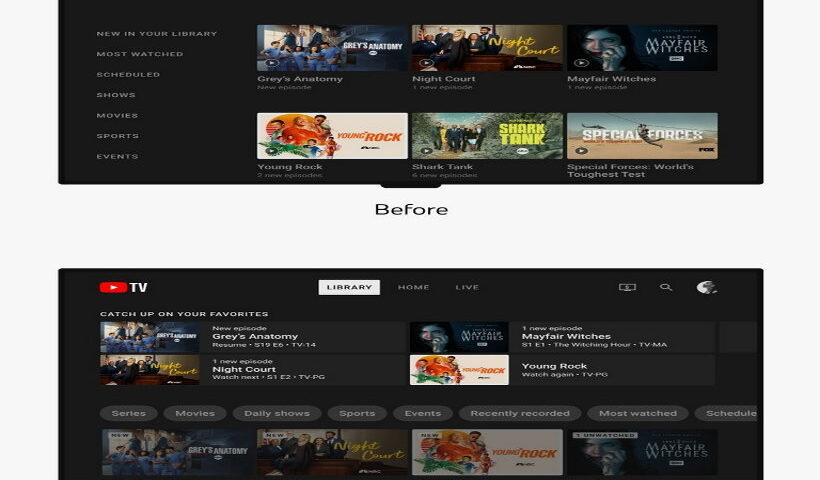Open Mayfair Witches thumbnail in top grid

tap(642, 48)
